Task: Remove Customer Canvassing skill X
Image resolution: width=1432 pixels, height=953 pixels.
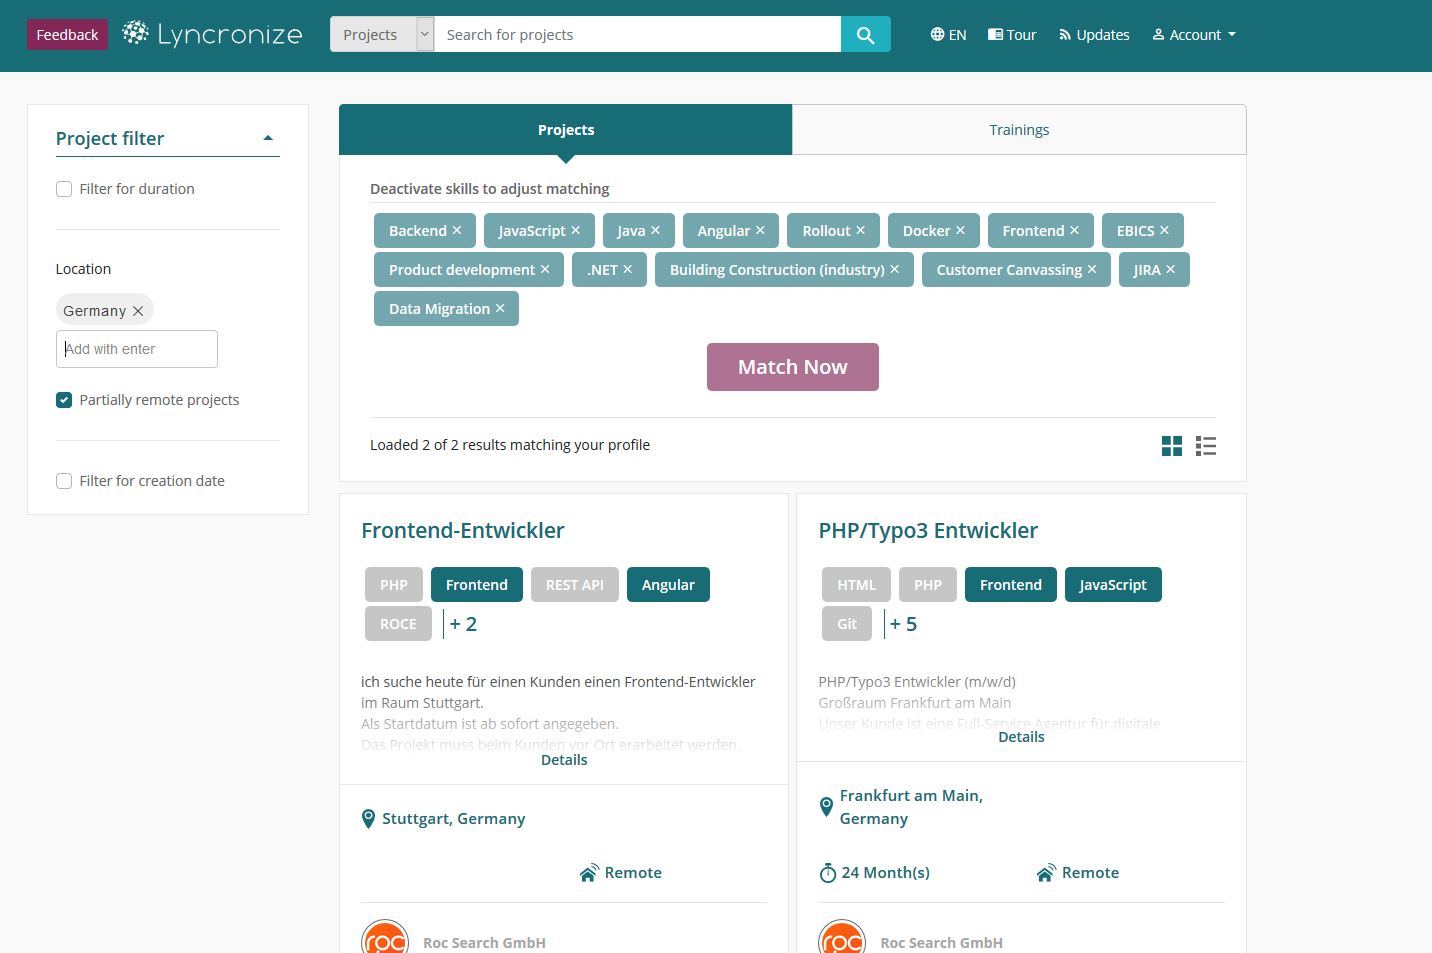Action: (1092, 269)
